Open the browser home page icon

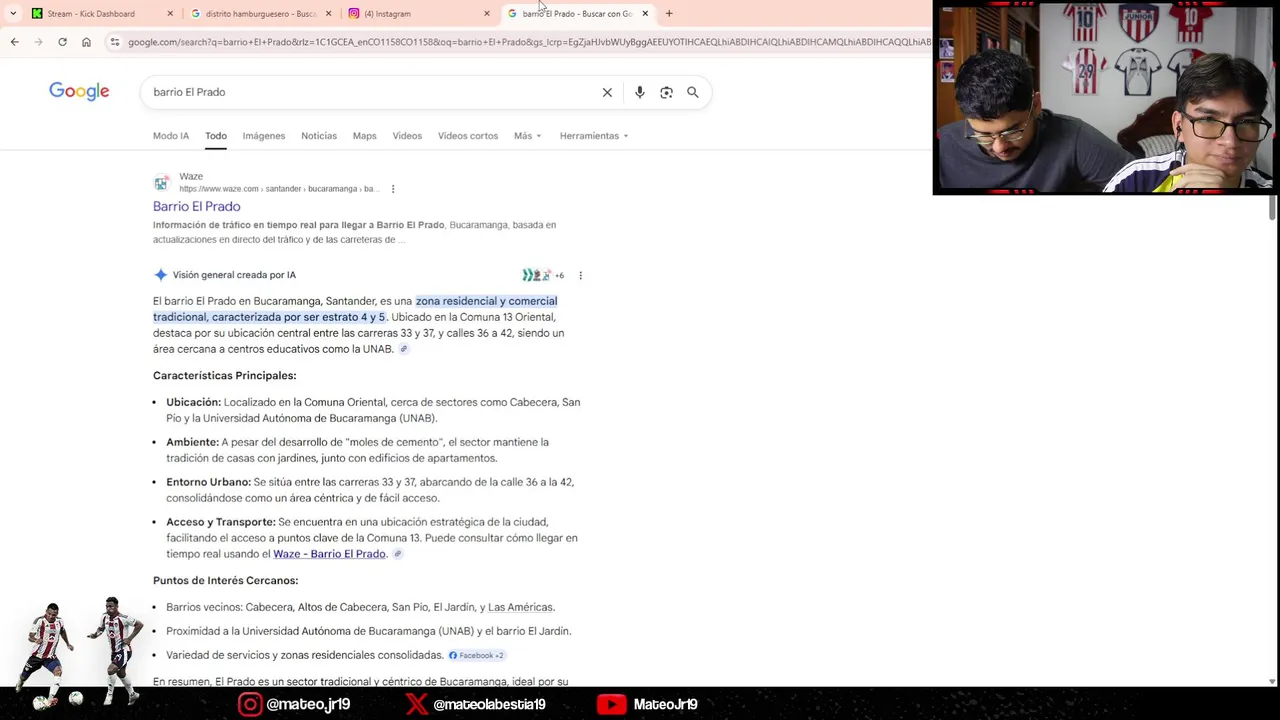coord(86,42)
